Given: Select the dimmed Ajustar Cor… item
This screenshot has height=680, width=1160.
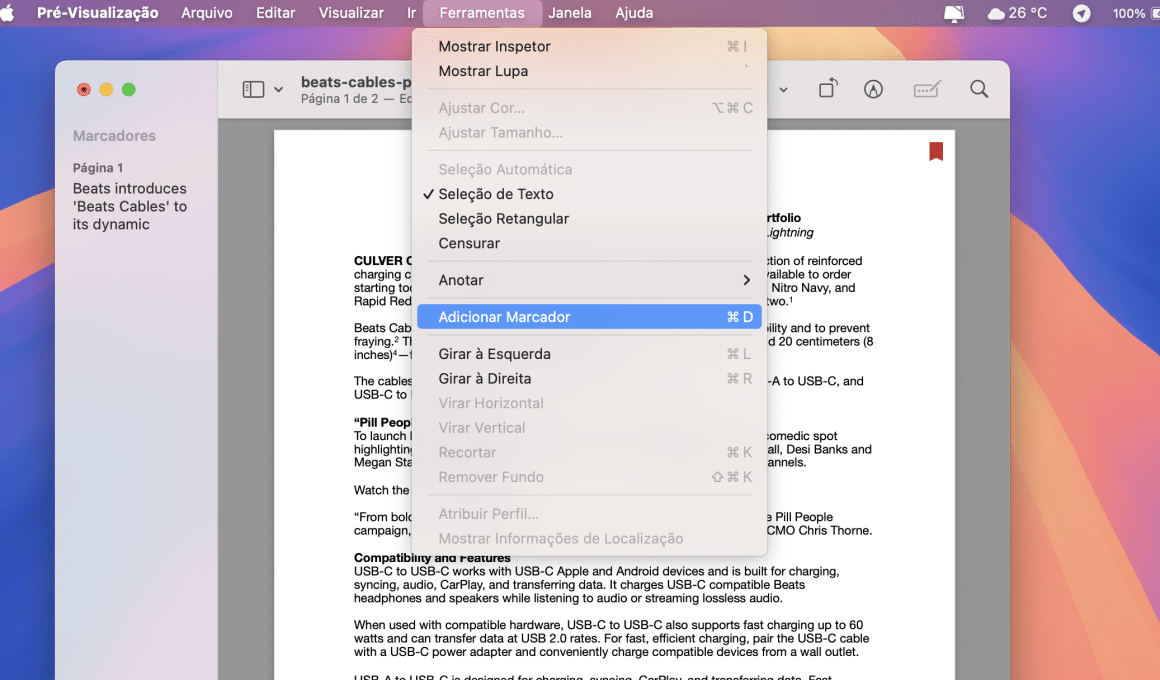Looking at the screenshot, I should point(590,108).
